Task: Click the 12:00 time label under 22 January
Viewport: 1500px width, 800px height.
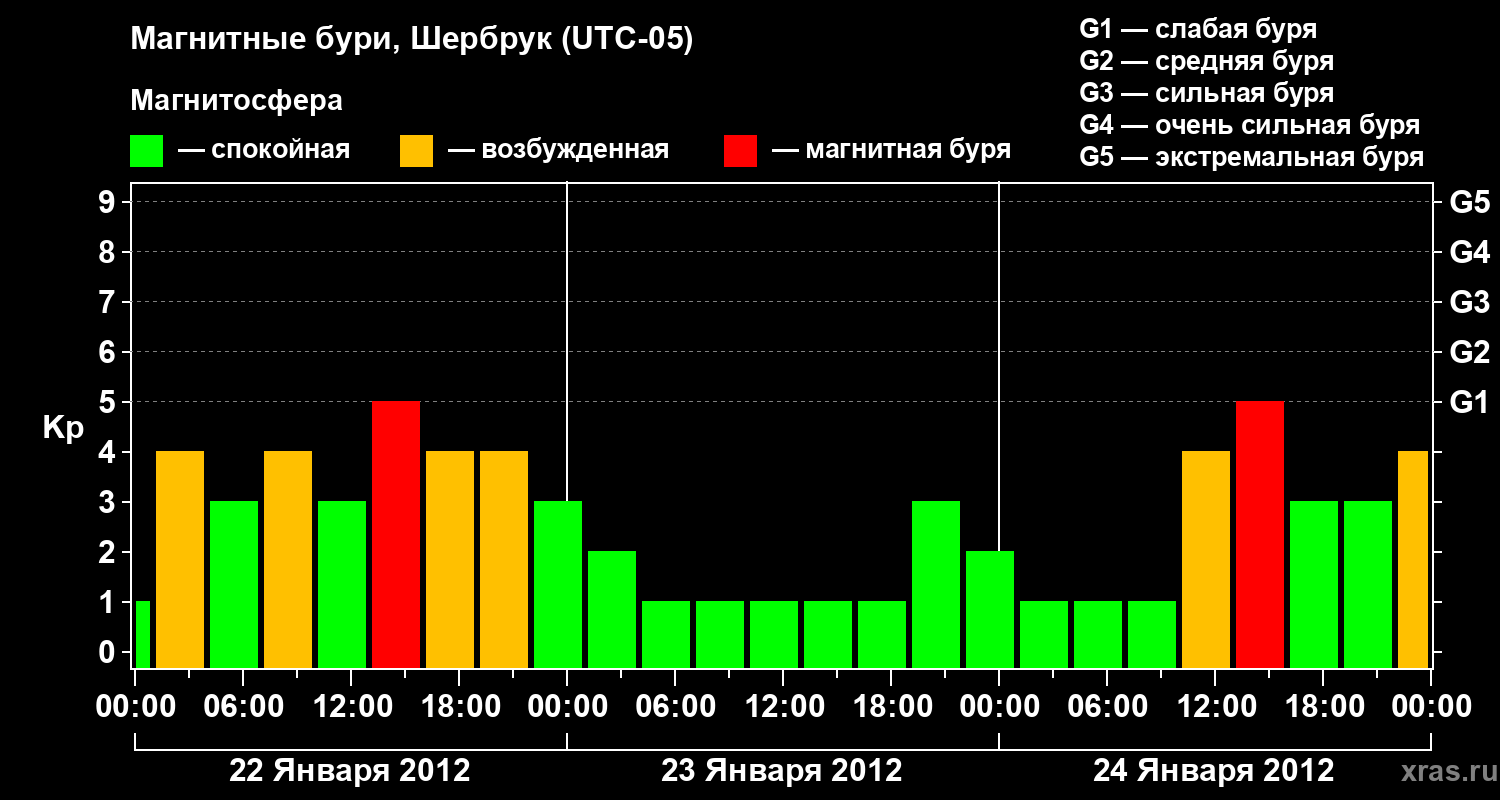Action: tap(351, 707)
